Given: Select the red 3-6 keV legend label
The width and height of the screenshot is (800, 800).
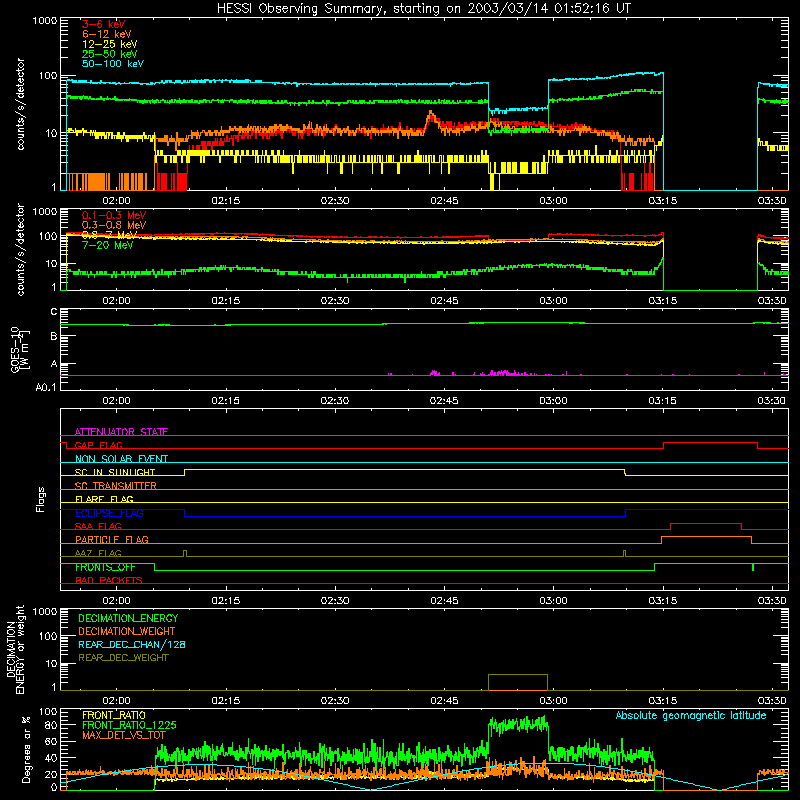Looking at the screenshot, I should pos(104,24).
